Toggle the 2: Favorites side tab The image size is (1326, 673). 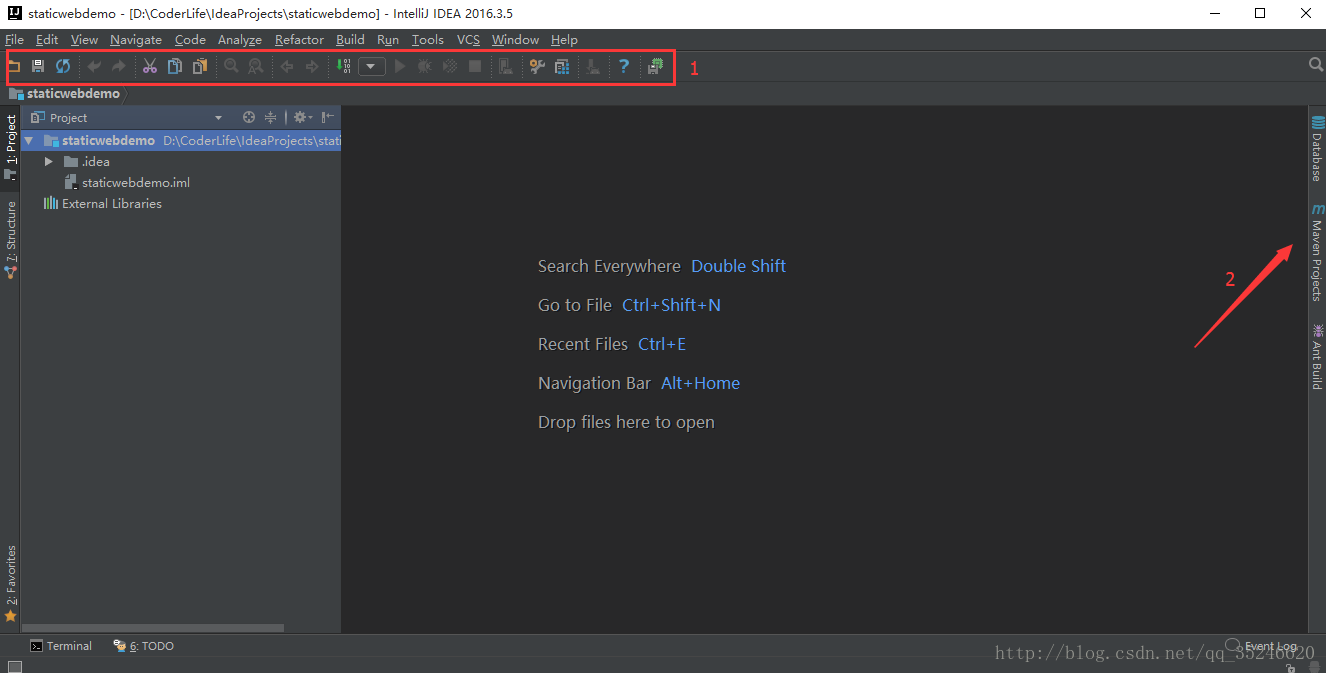(10, 584)
